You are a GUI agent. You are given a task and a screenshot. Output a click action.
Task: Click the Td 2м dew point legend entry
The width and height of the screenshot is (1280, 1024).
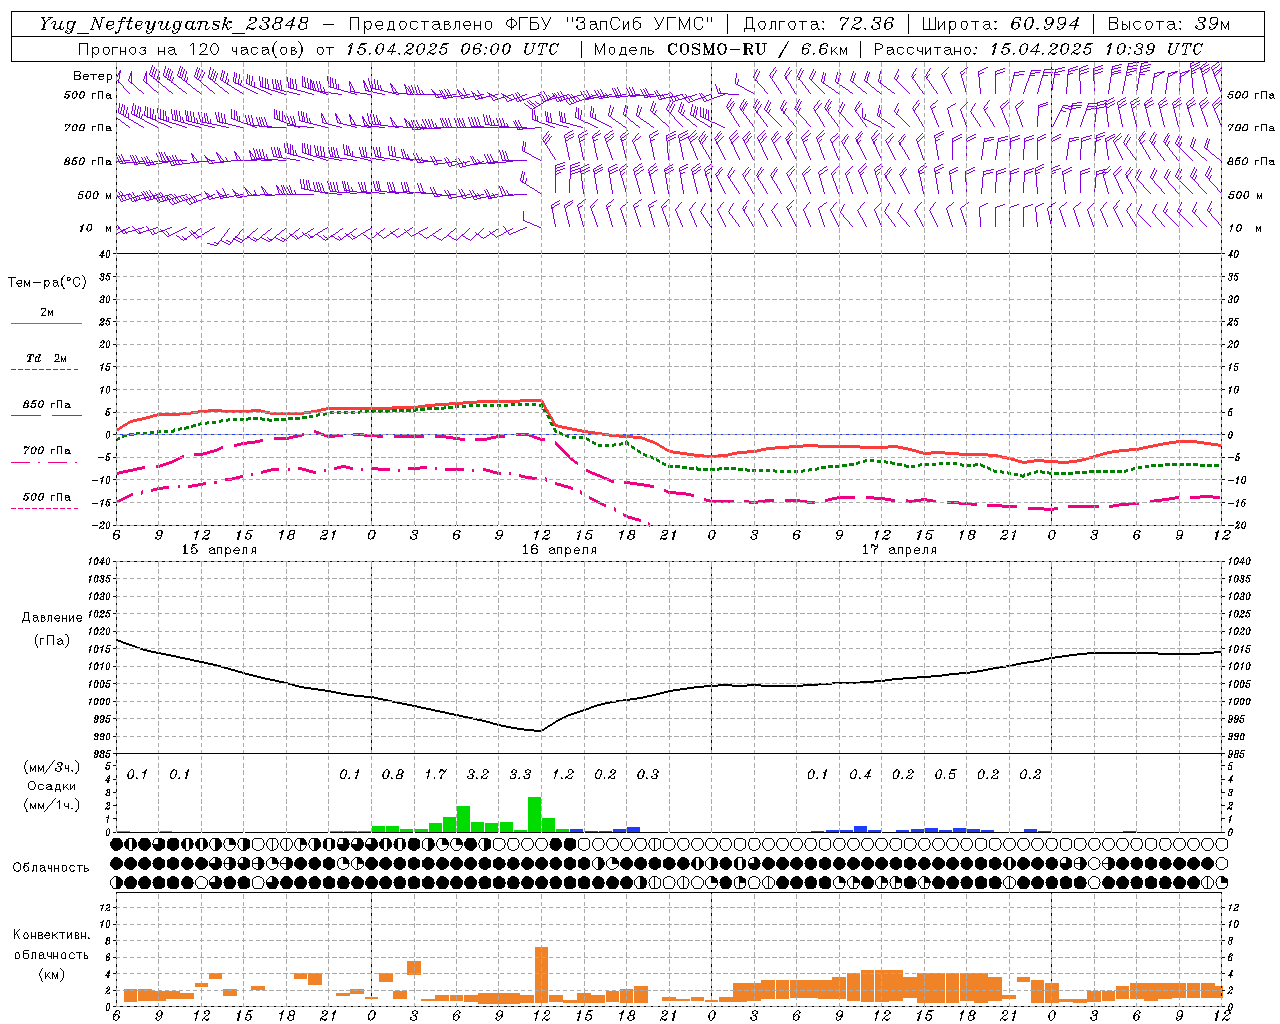tap(46, 358)
